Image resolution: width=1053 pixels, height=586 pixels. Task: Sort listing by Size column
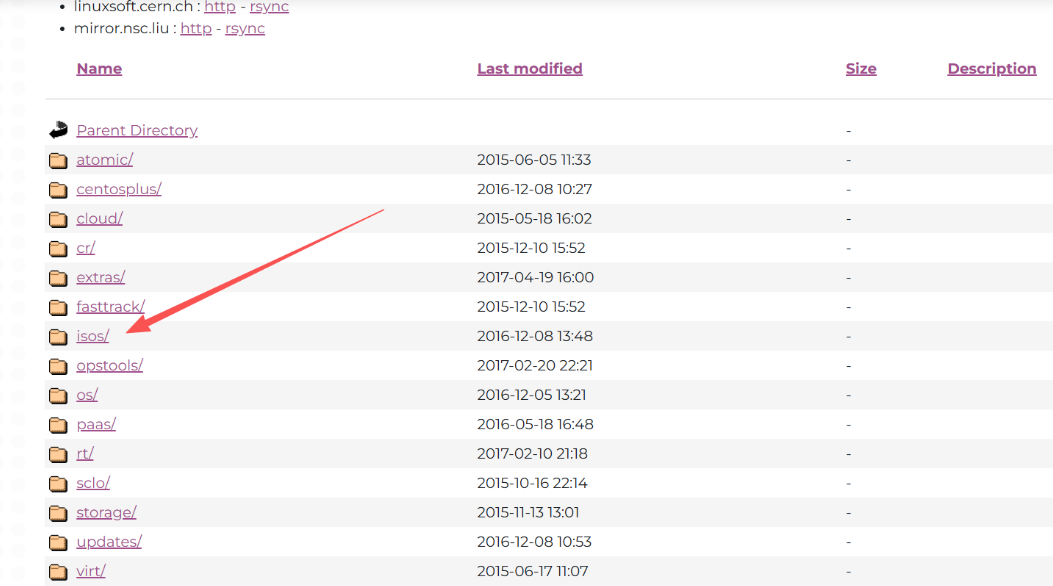click(861, 68)
